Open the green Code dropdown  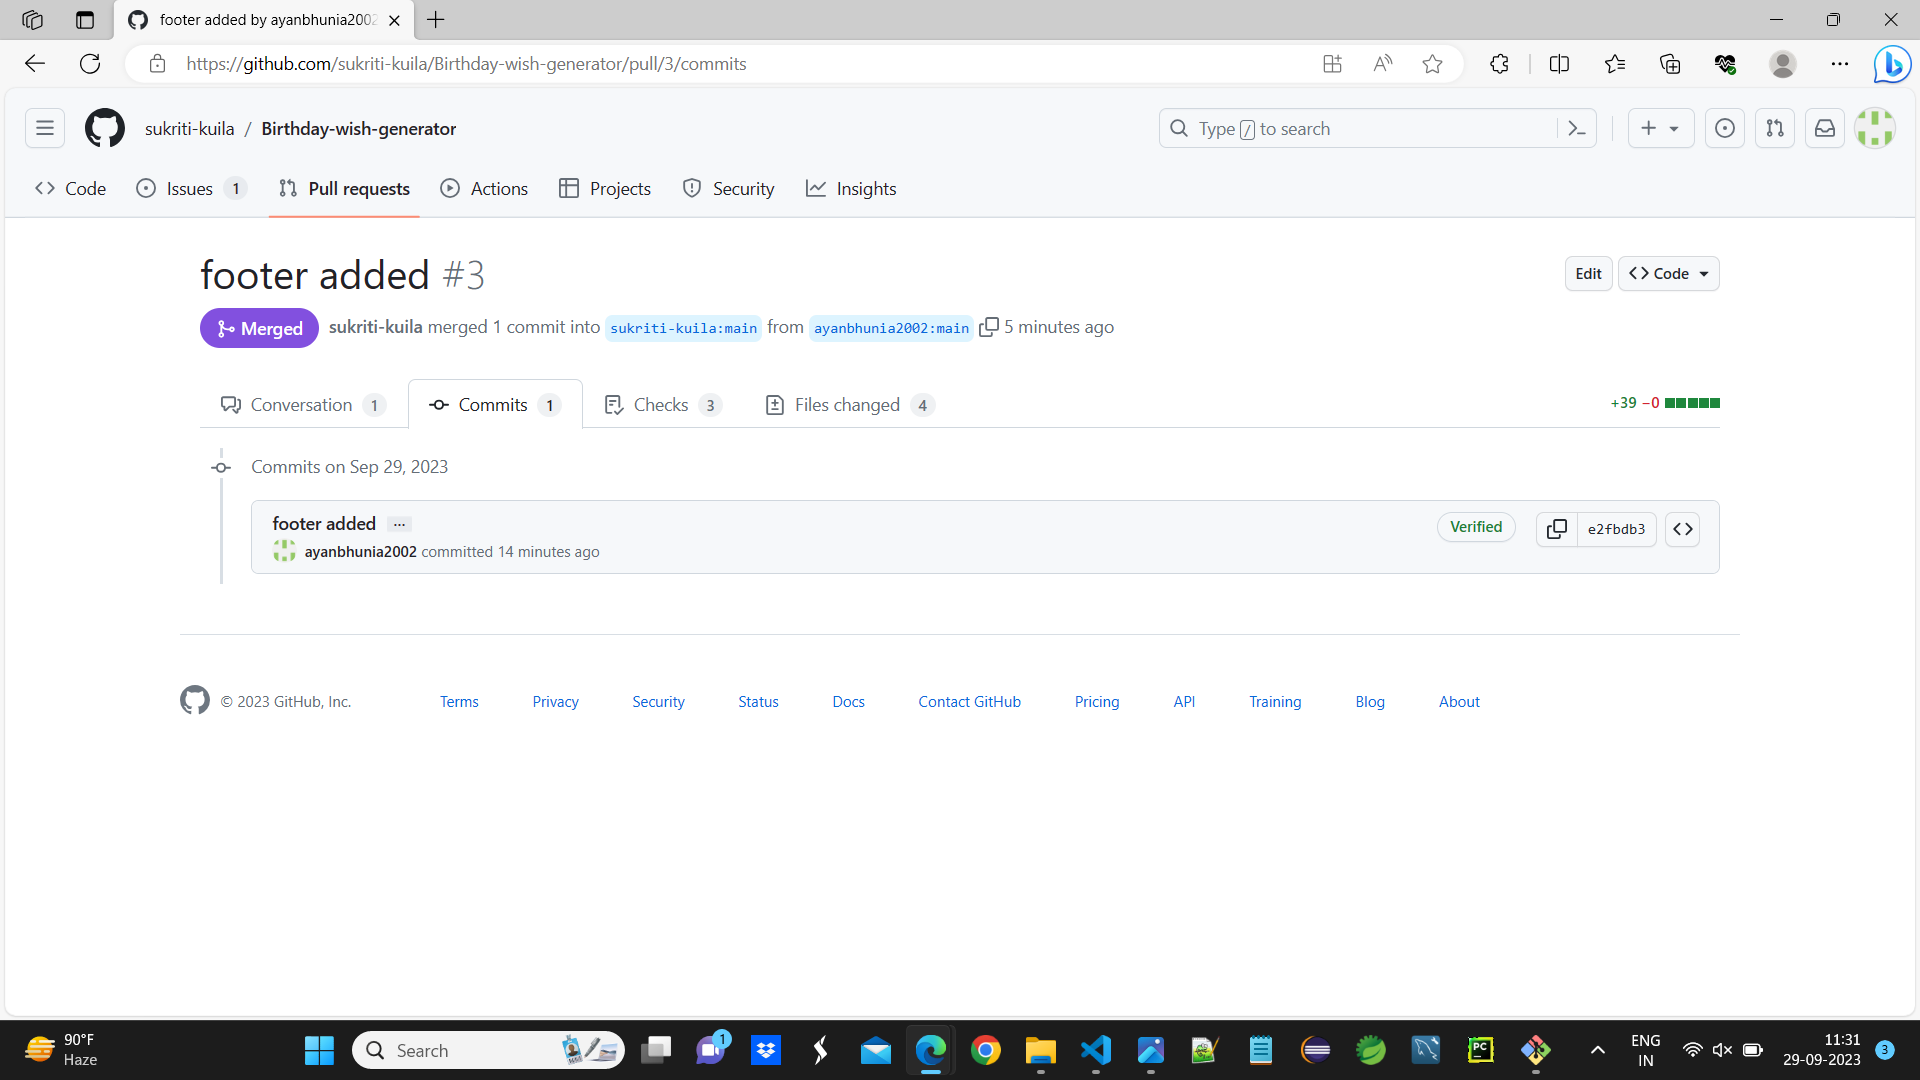(x=1667, y=273)
